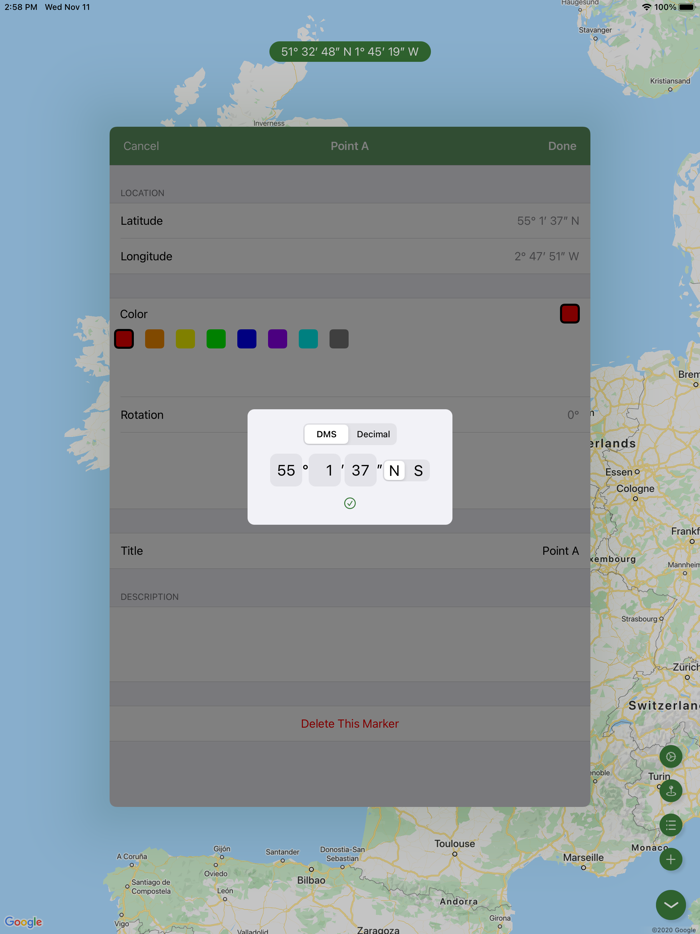This screenshot has height=934, width=700.
Task: Edit the seconds field showing 37
Action: [x=360, y=471]
